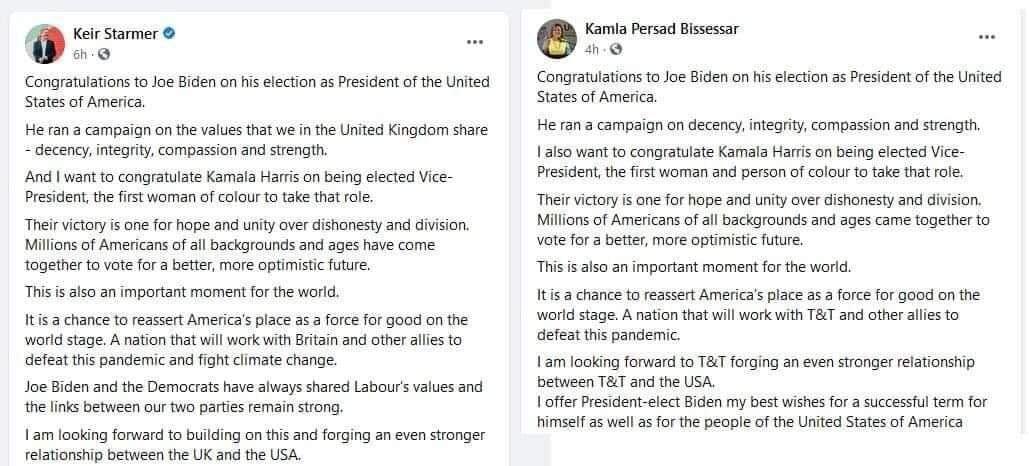The height and width of the screenshot is (466, 1029).
Task: Select the paragraph about values the United Kingdom shares
Action: pyautogui.click(x=256, y=140)
